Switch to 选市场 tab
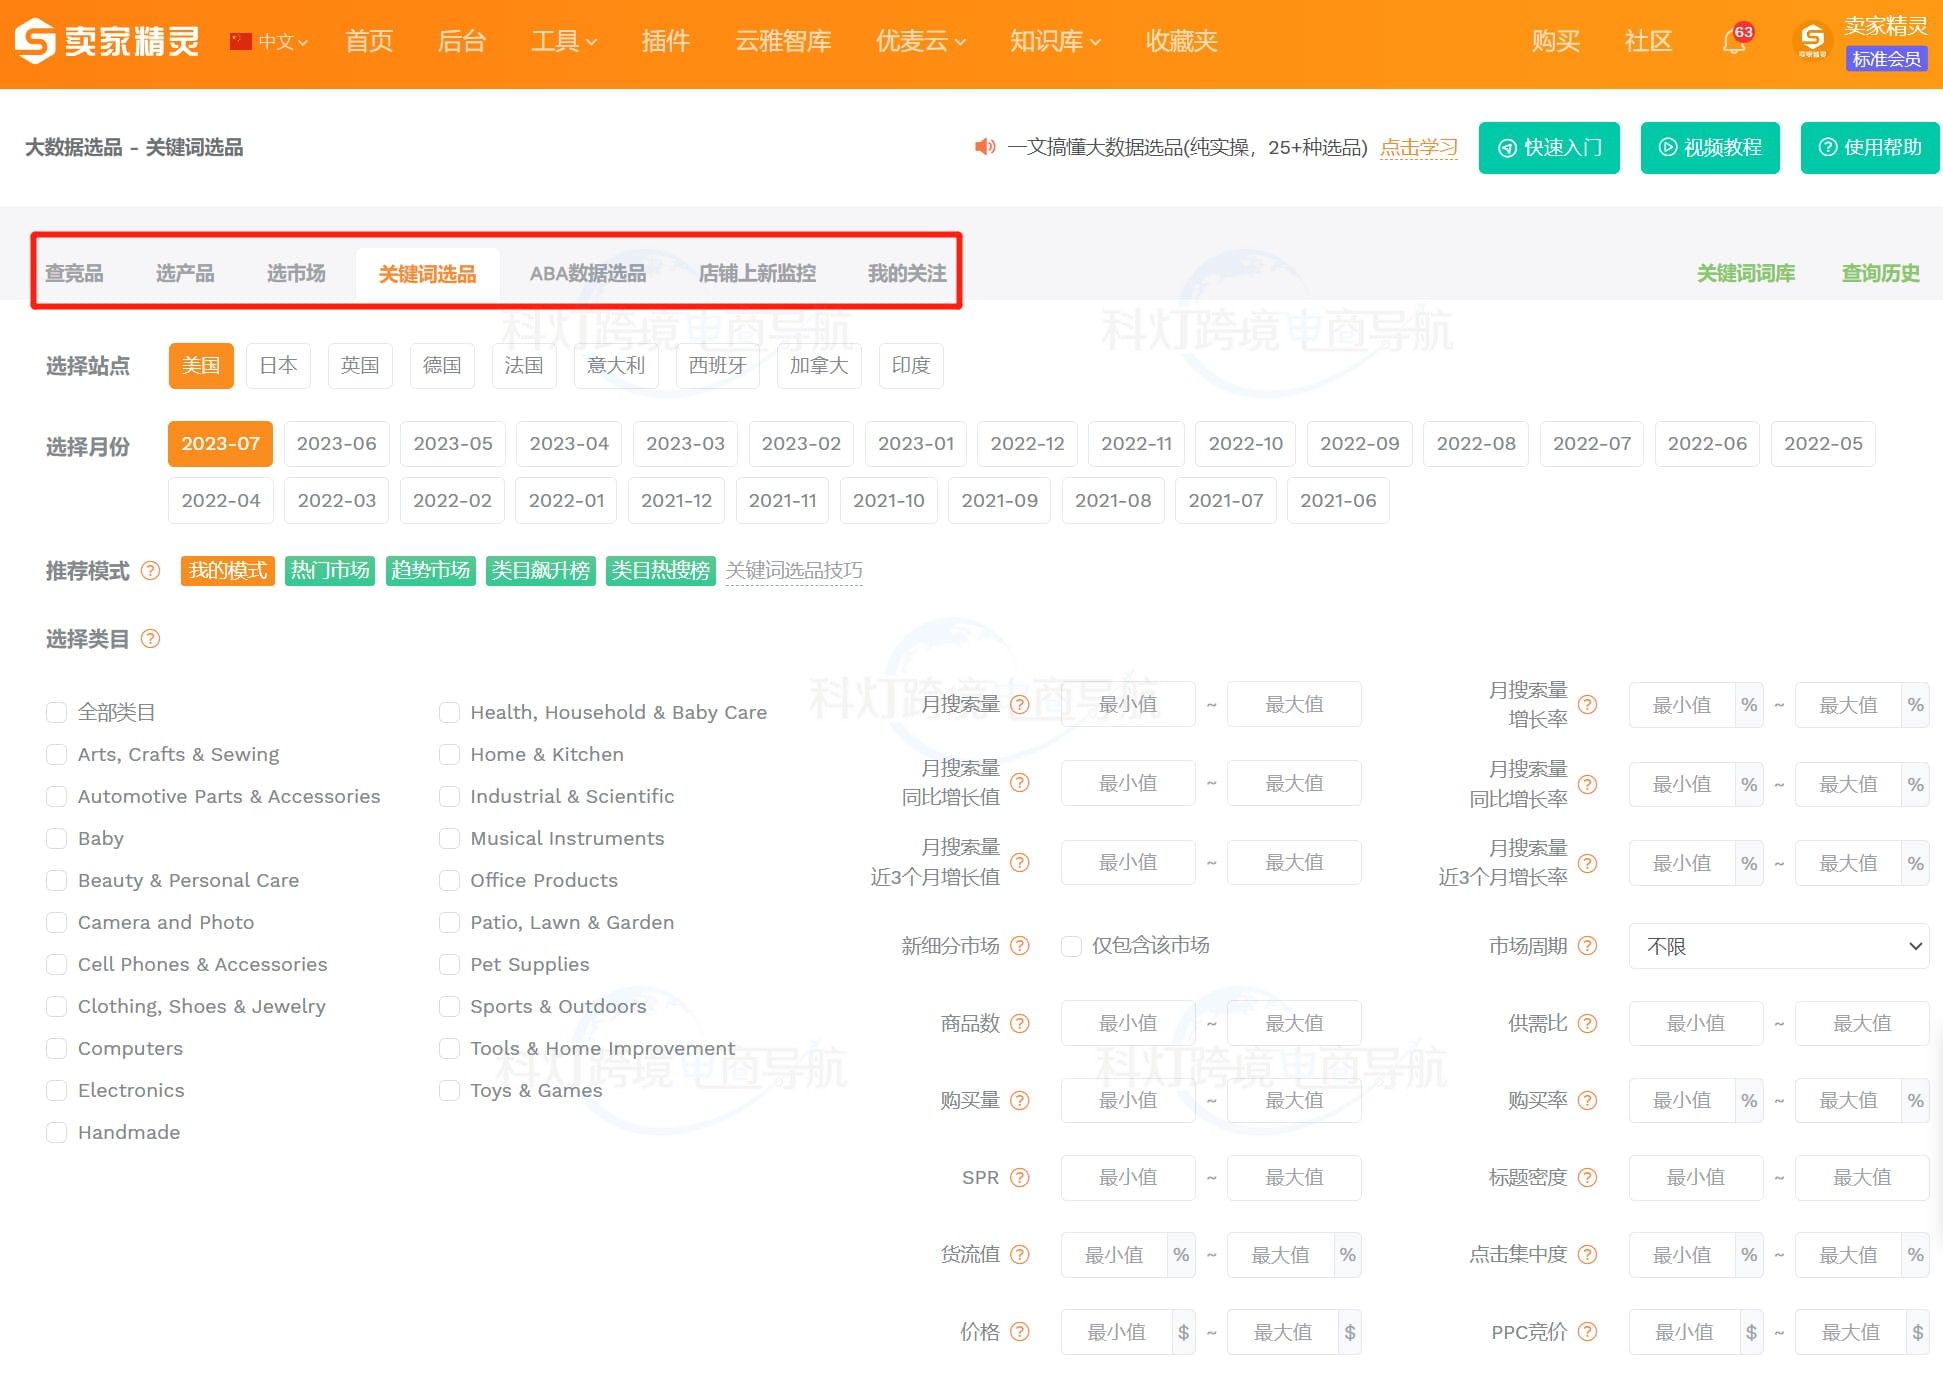This screenshot has width=1943, height=1373. point(296,273)
